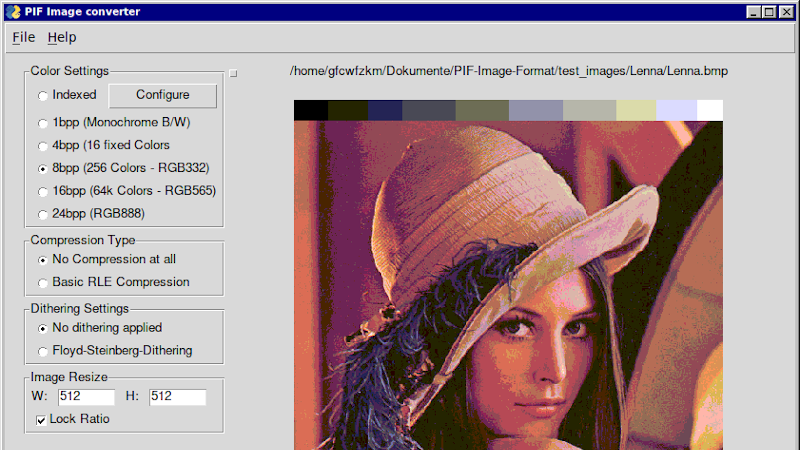Open the File menu

click(x=24, y=37)
